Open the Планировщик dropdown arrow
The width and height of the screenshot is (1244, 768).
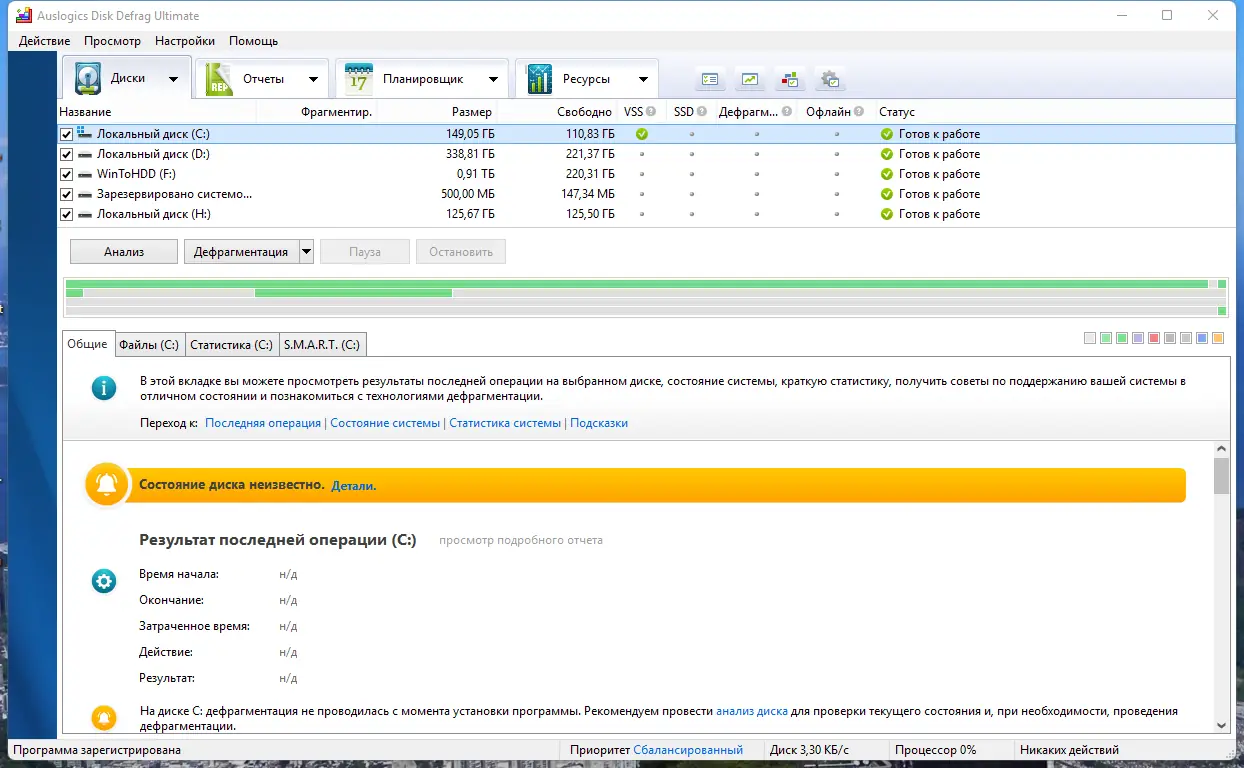[x=494, y=77]
